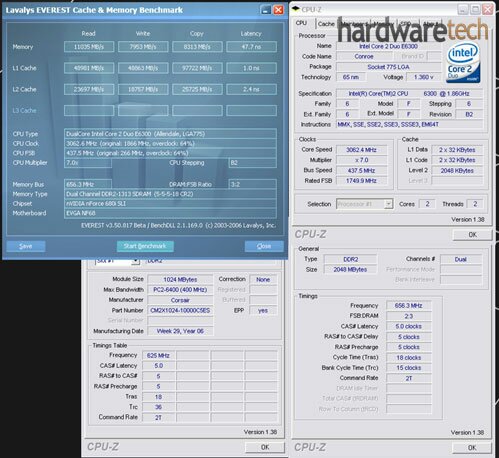This screenshot has width=499, height=458.
Task: Minimize the CPU-Z CPU window
Action: [463, 9]
